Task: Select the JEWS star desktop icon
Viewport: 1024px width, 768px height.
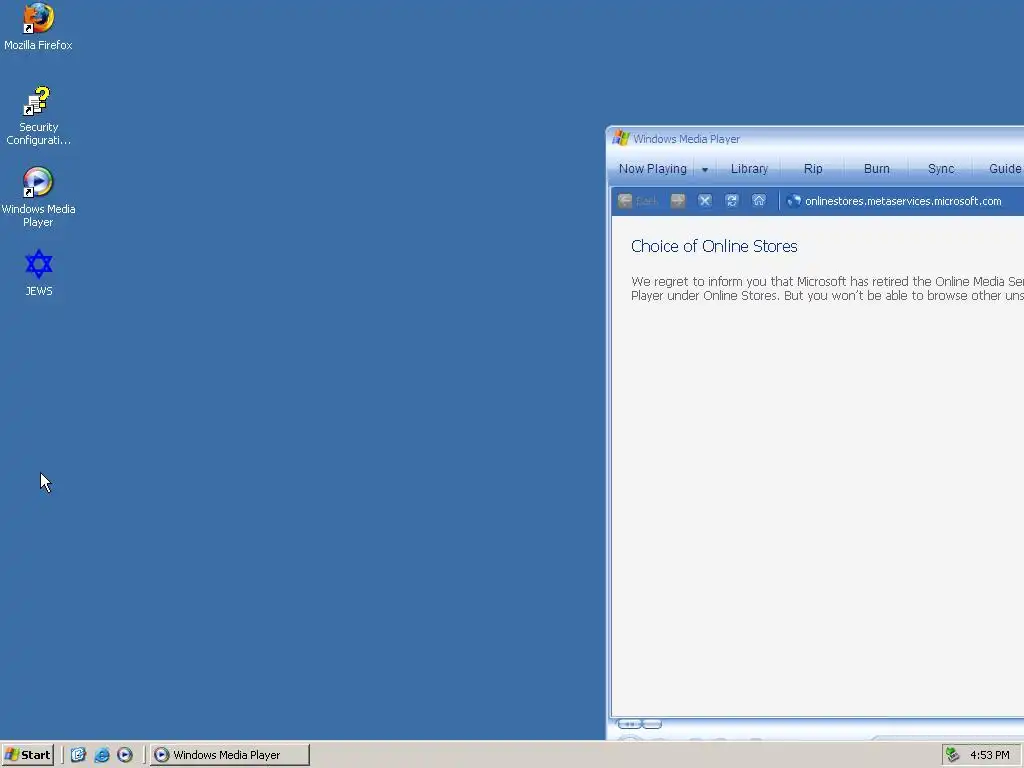Action: [x=39, y=273]
